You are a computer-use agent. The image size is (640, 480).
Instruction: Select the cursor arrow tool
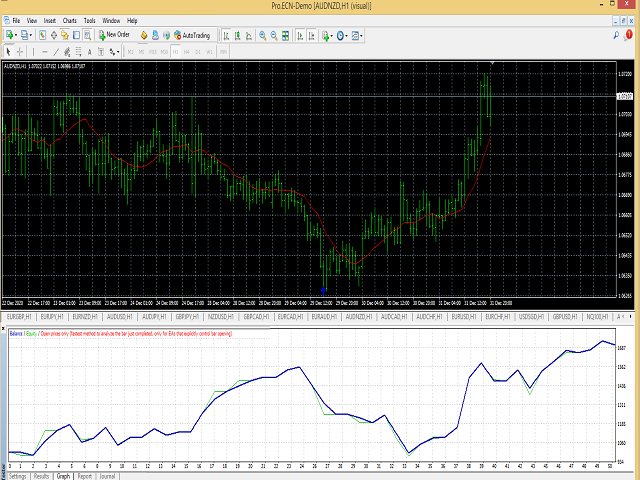pyautogui.click(x=8, y=52)
